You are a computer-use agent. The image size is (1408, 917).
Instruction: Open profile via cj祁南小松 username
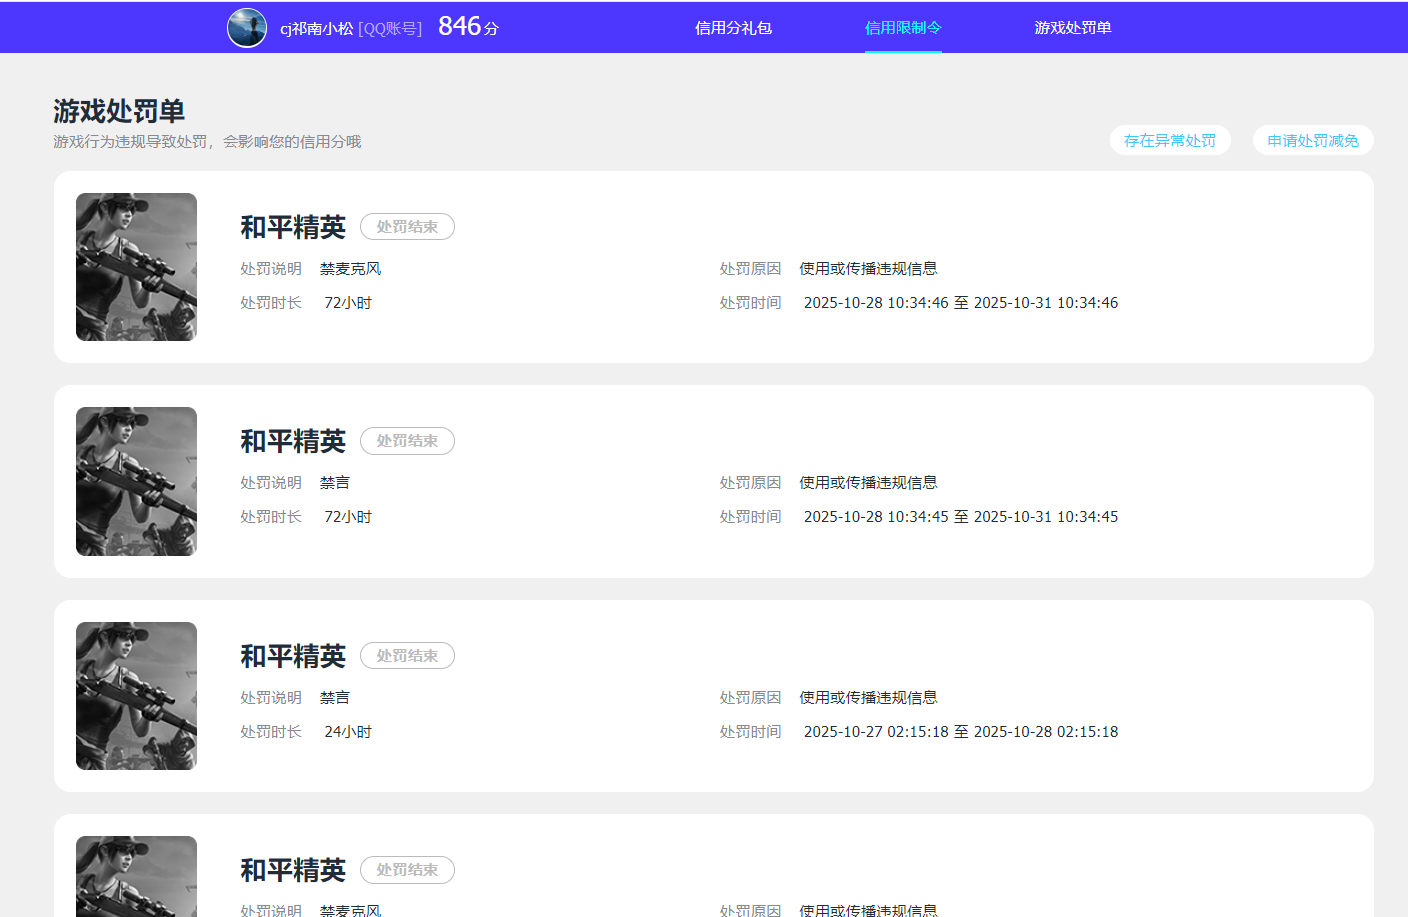tap(317, 27)
